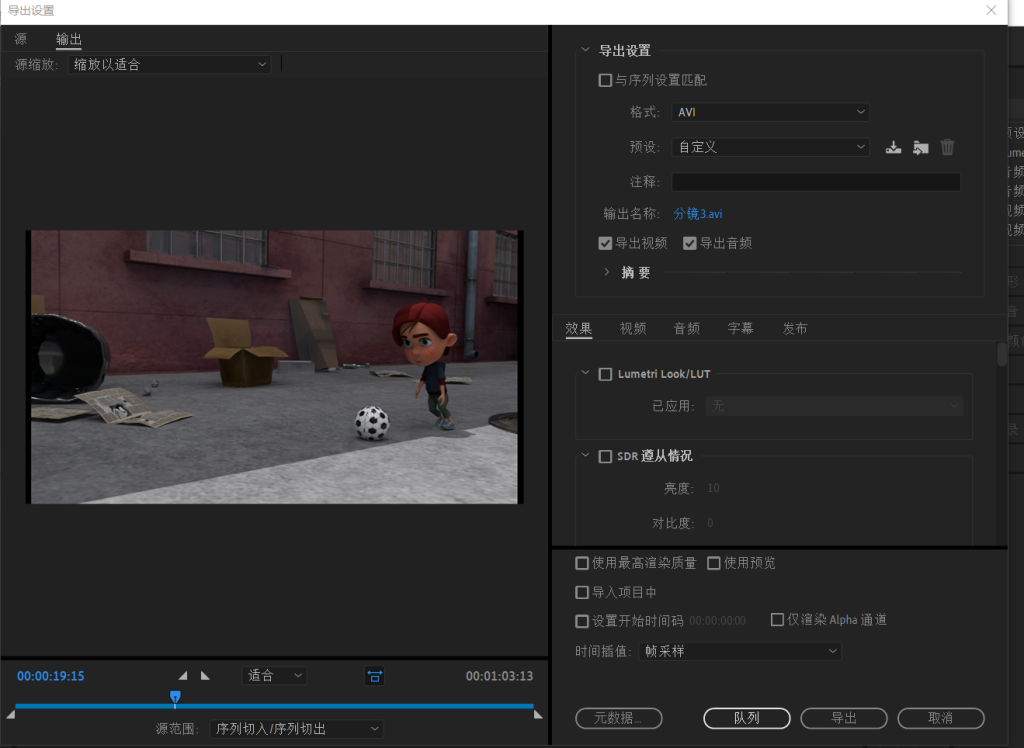
Task: Expand the 摘要 section
Action: click(x=607, y=272)
